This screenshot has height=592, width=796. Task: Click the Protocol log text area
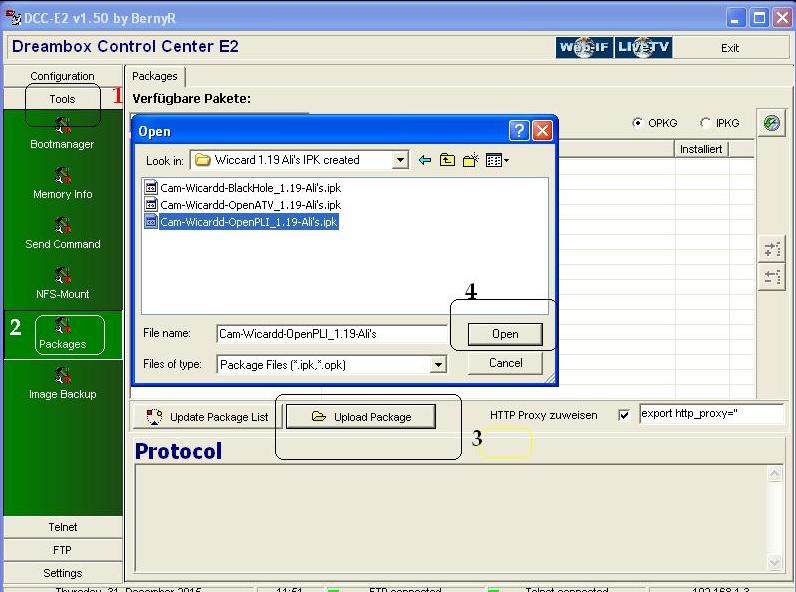[451, 518]
